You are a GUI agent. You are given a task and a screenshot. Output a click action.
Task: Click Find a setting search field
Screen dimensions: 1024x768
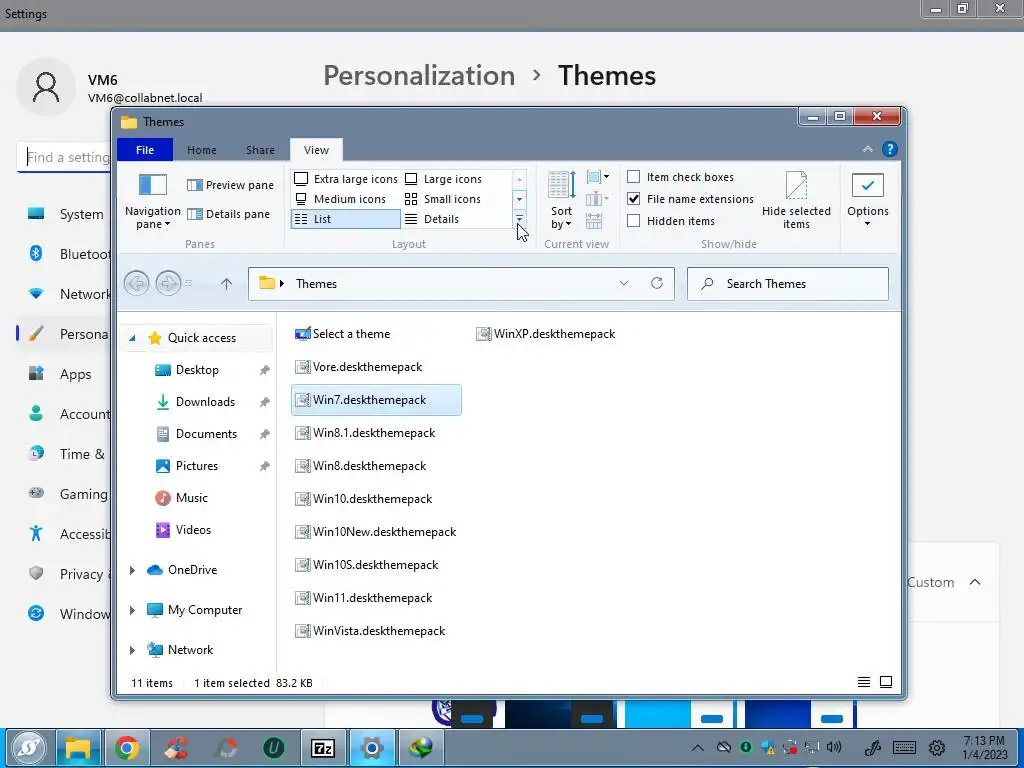64,157
